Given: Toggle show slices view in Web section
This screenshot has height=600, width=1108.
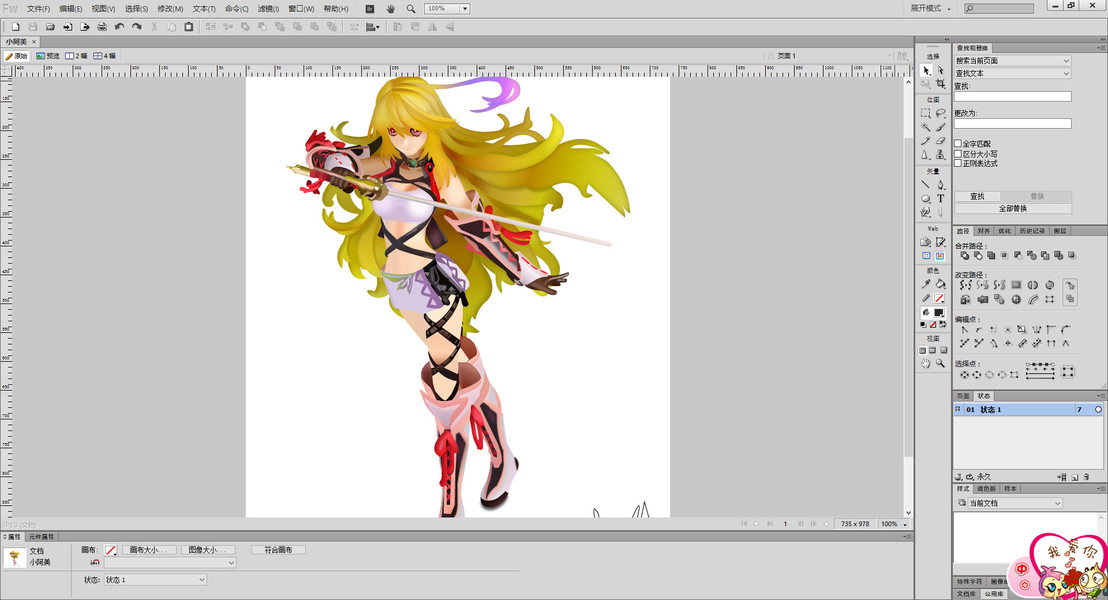Looking at the screenshot, I should [x=940, y=256].
